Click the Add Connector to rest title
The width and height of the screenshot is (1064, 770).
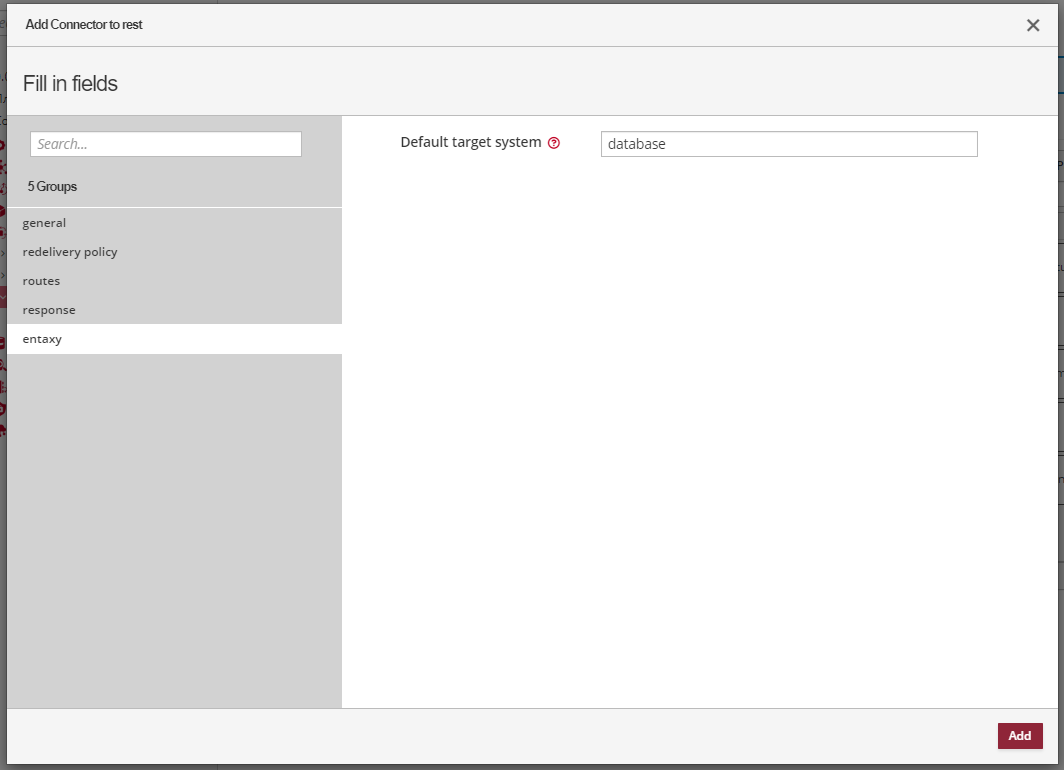pos(84,25)
